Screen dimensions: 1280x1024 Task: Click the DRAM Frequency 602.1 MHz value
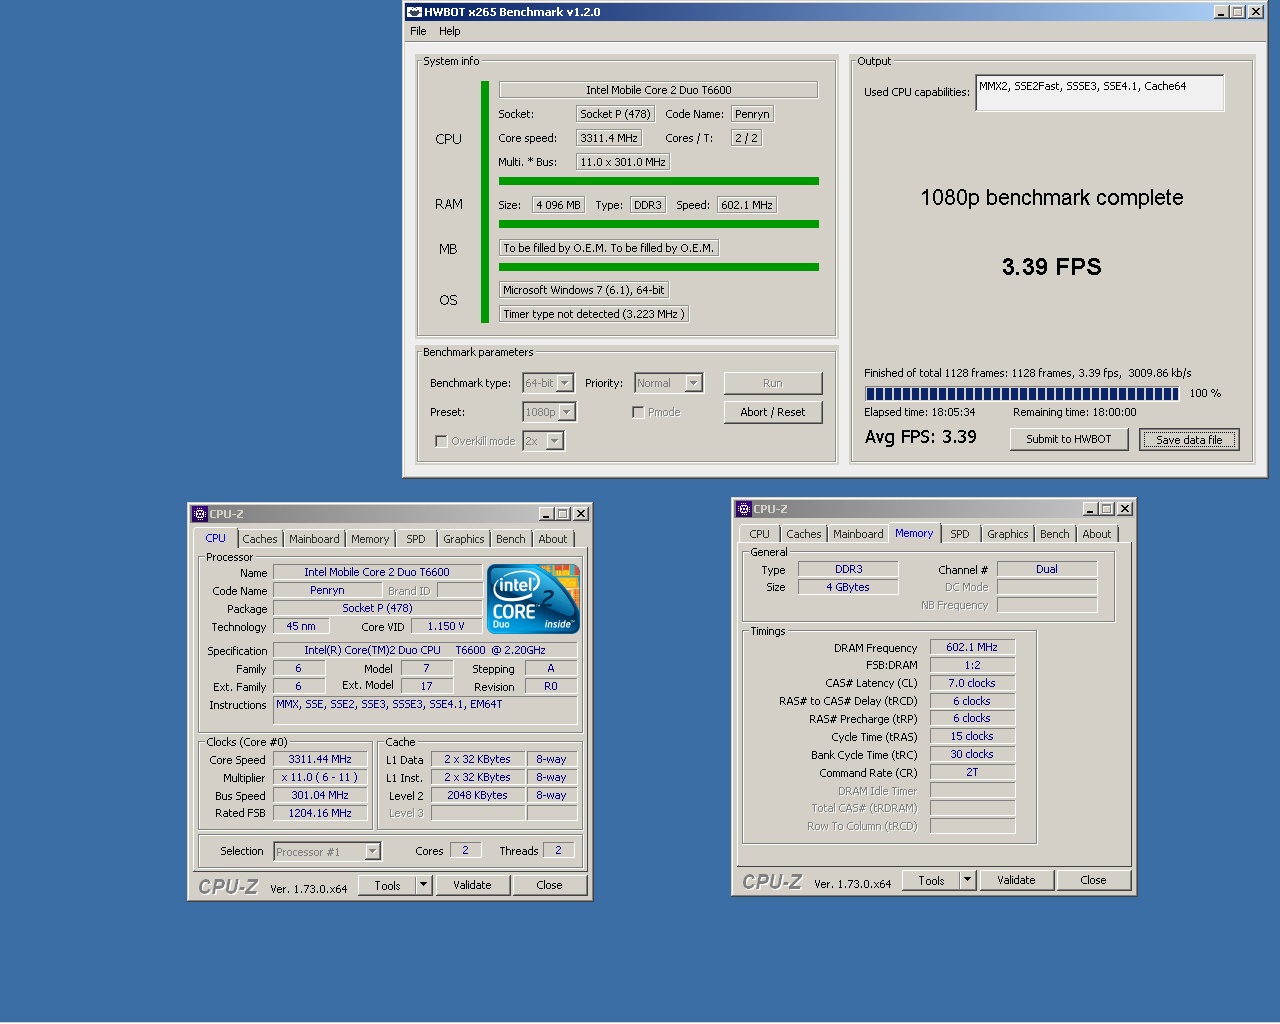pos(972,647)
